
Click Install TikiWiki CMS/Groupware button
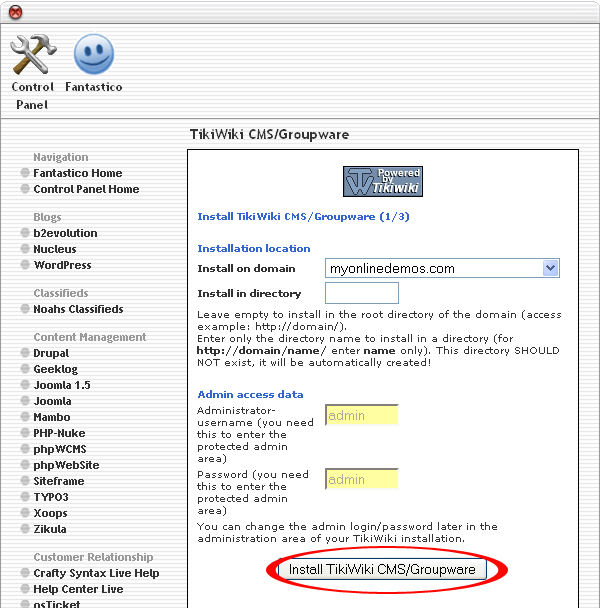point(382,569)
